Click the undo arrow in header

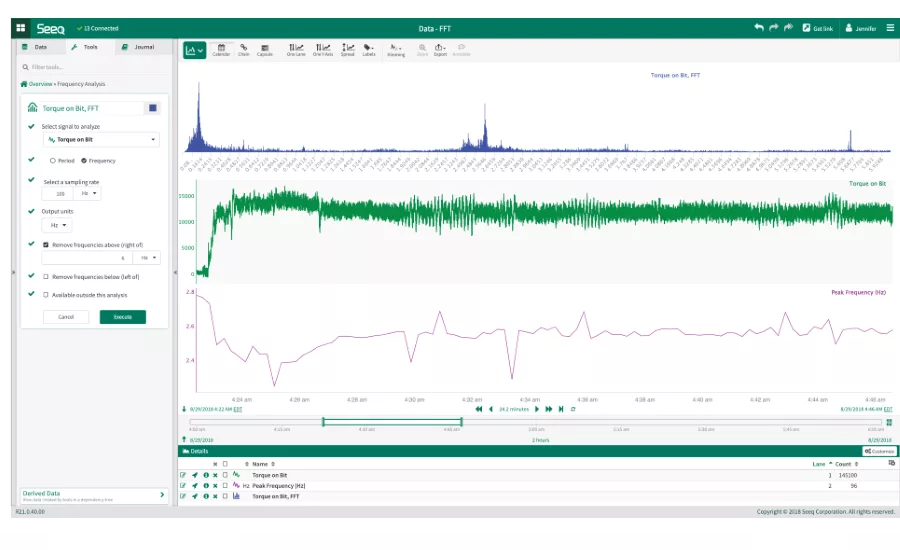point(759,28)
